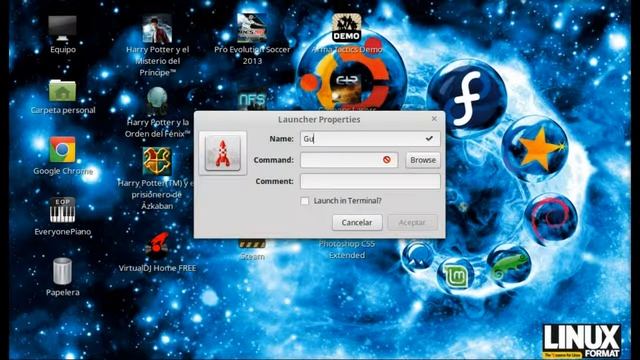This screenshot has width=640, height=360.
Task: Click the Cancelar button
Action: [357, 222]
